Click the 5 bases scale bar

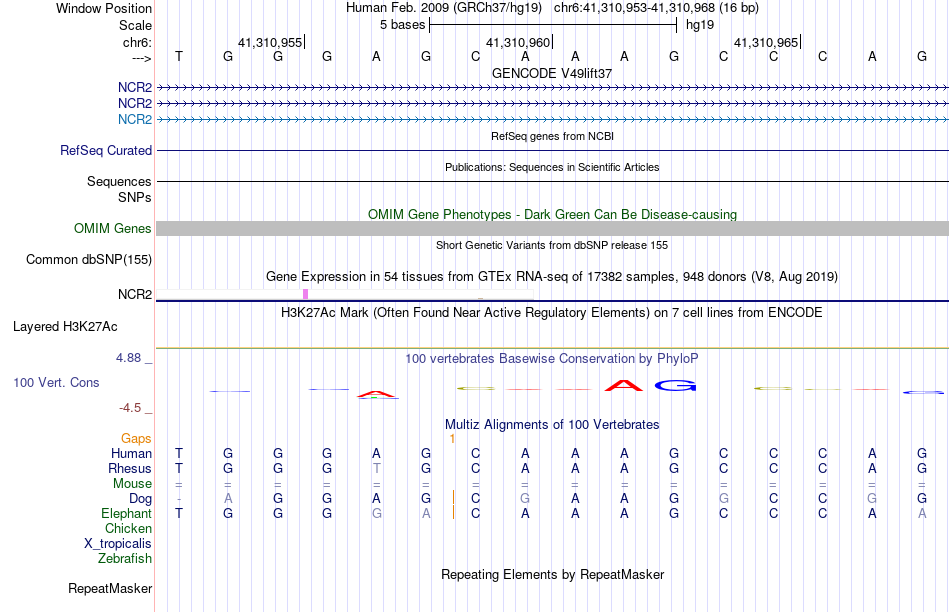tap(553, 25)
